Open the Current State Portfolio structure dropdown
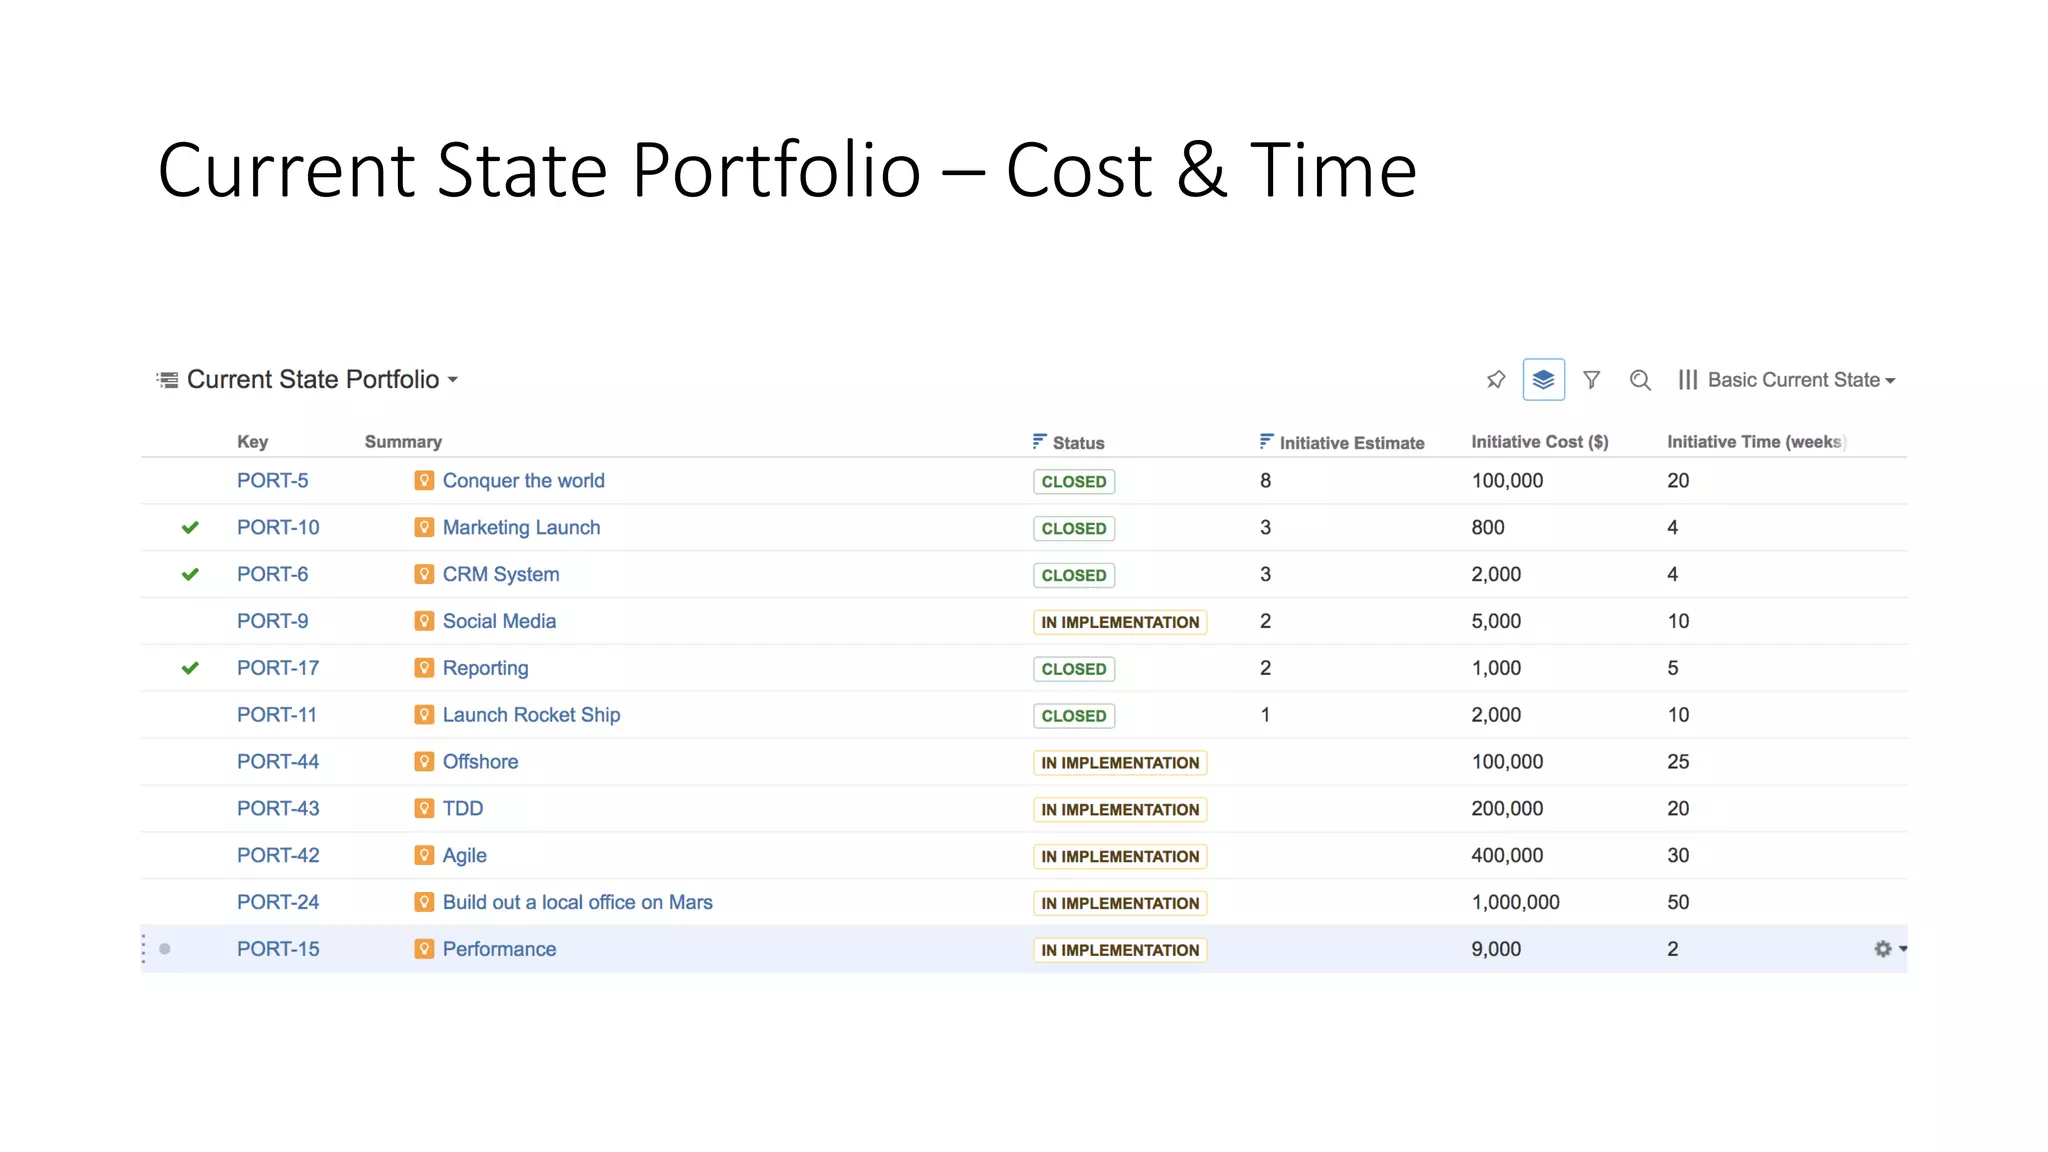The image size is (2048, 1152). [322, 380]
